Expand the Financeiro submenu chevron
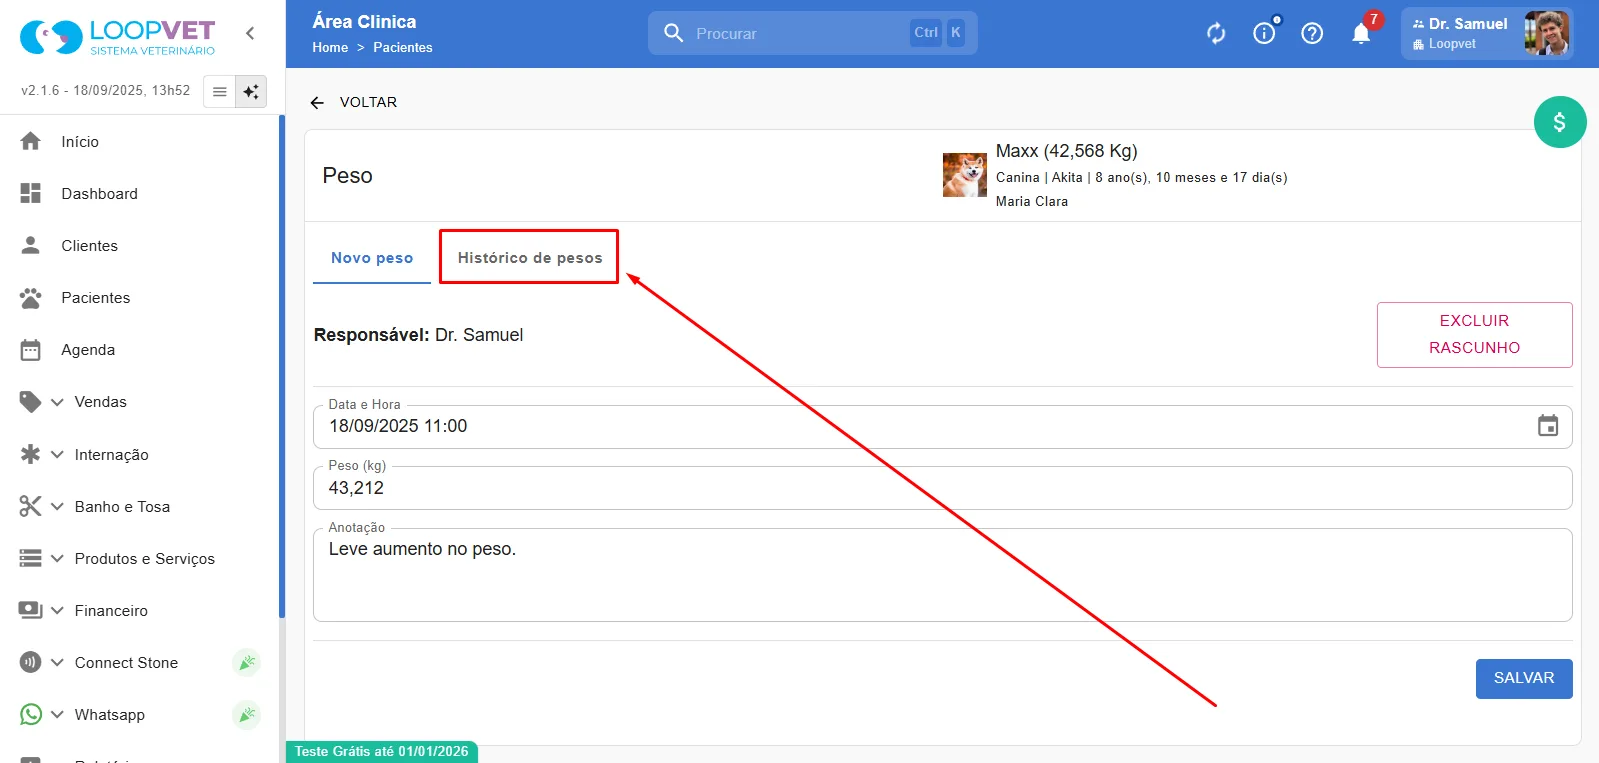 [x=57, y=610]
